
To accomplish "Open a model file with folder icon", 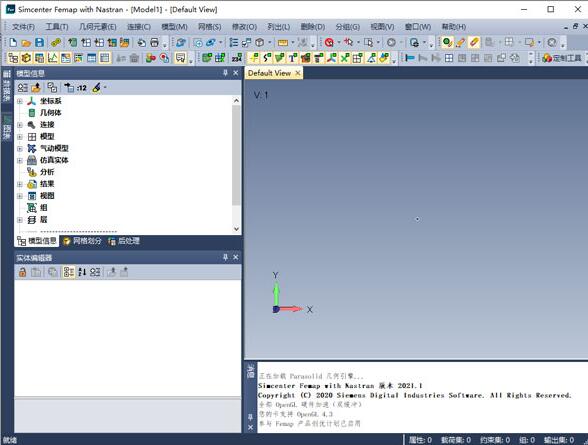I will [x=26, y=42].
